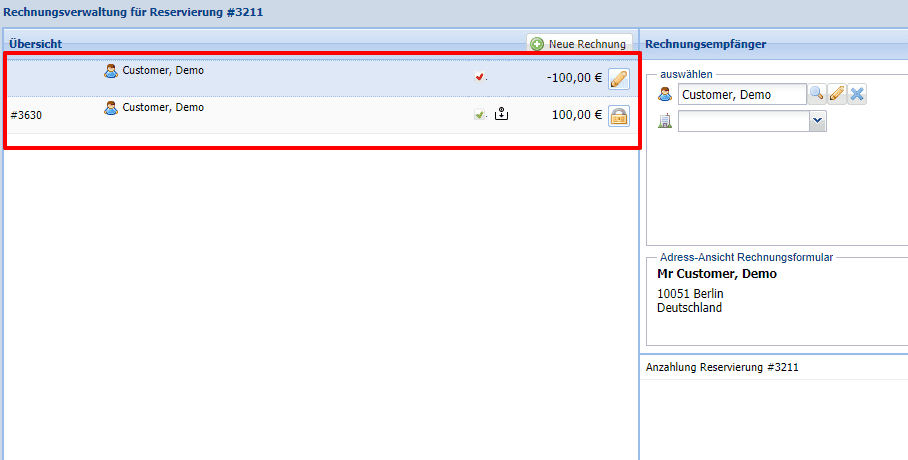This screenshot has height=460, width=908.
Task: Click Anzahlung Reservierung #3211 entry
Action: [x=722, y=368]
